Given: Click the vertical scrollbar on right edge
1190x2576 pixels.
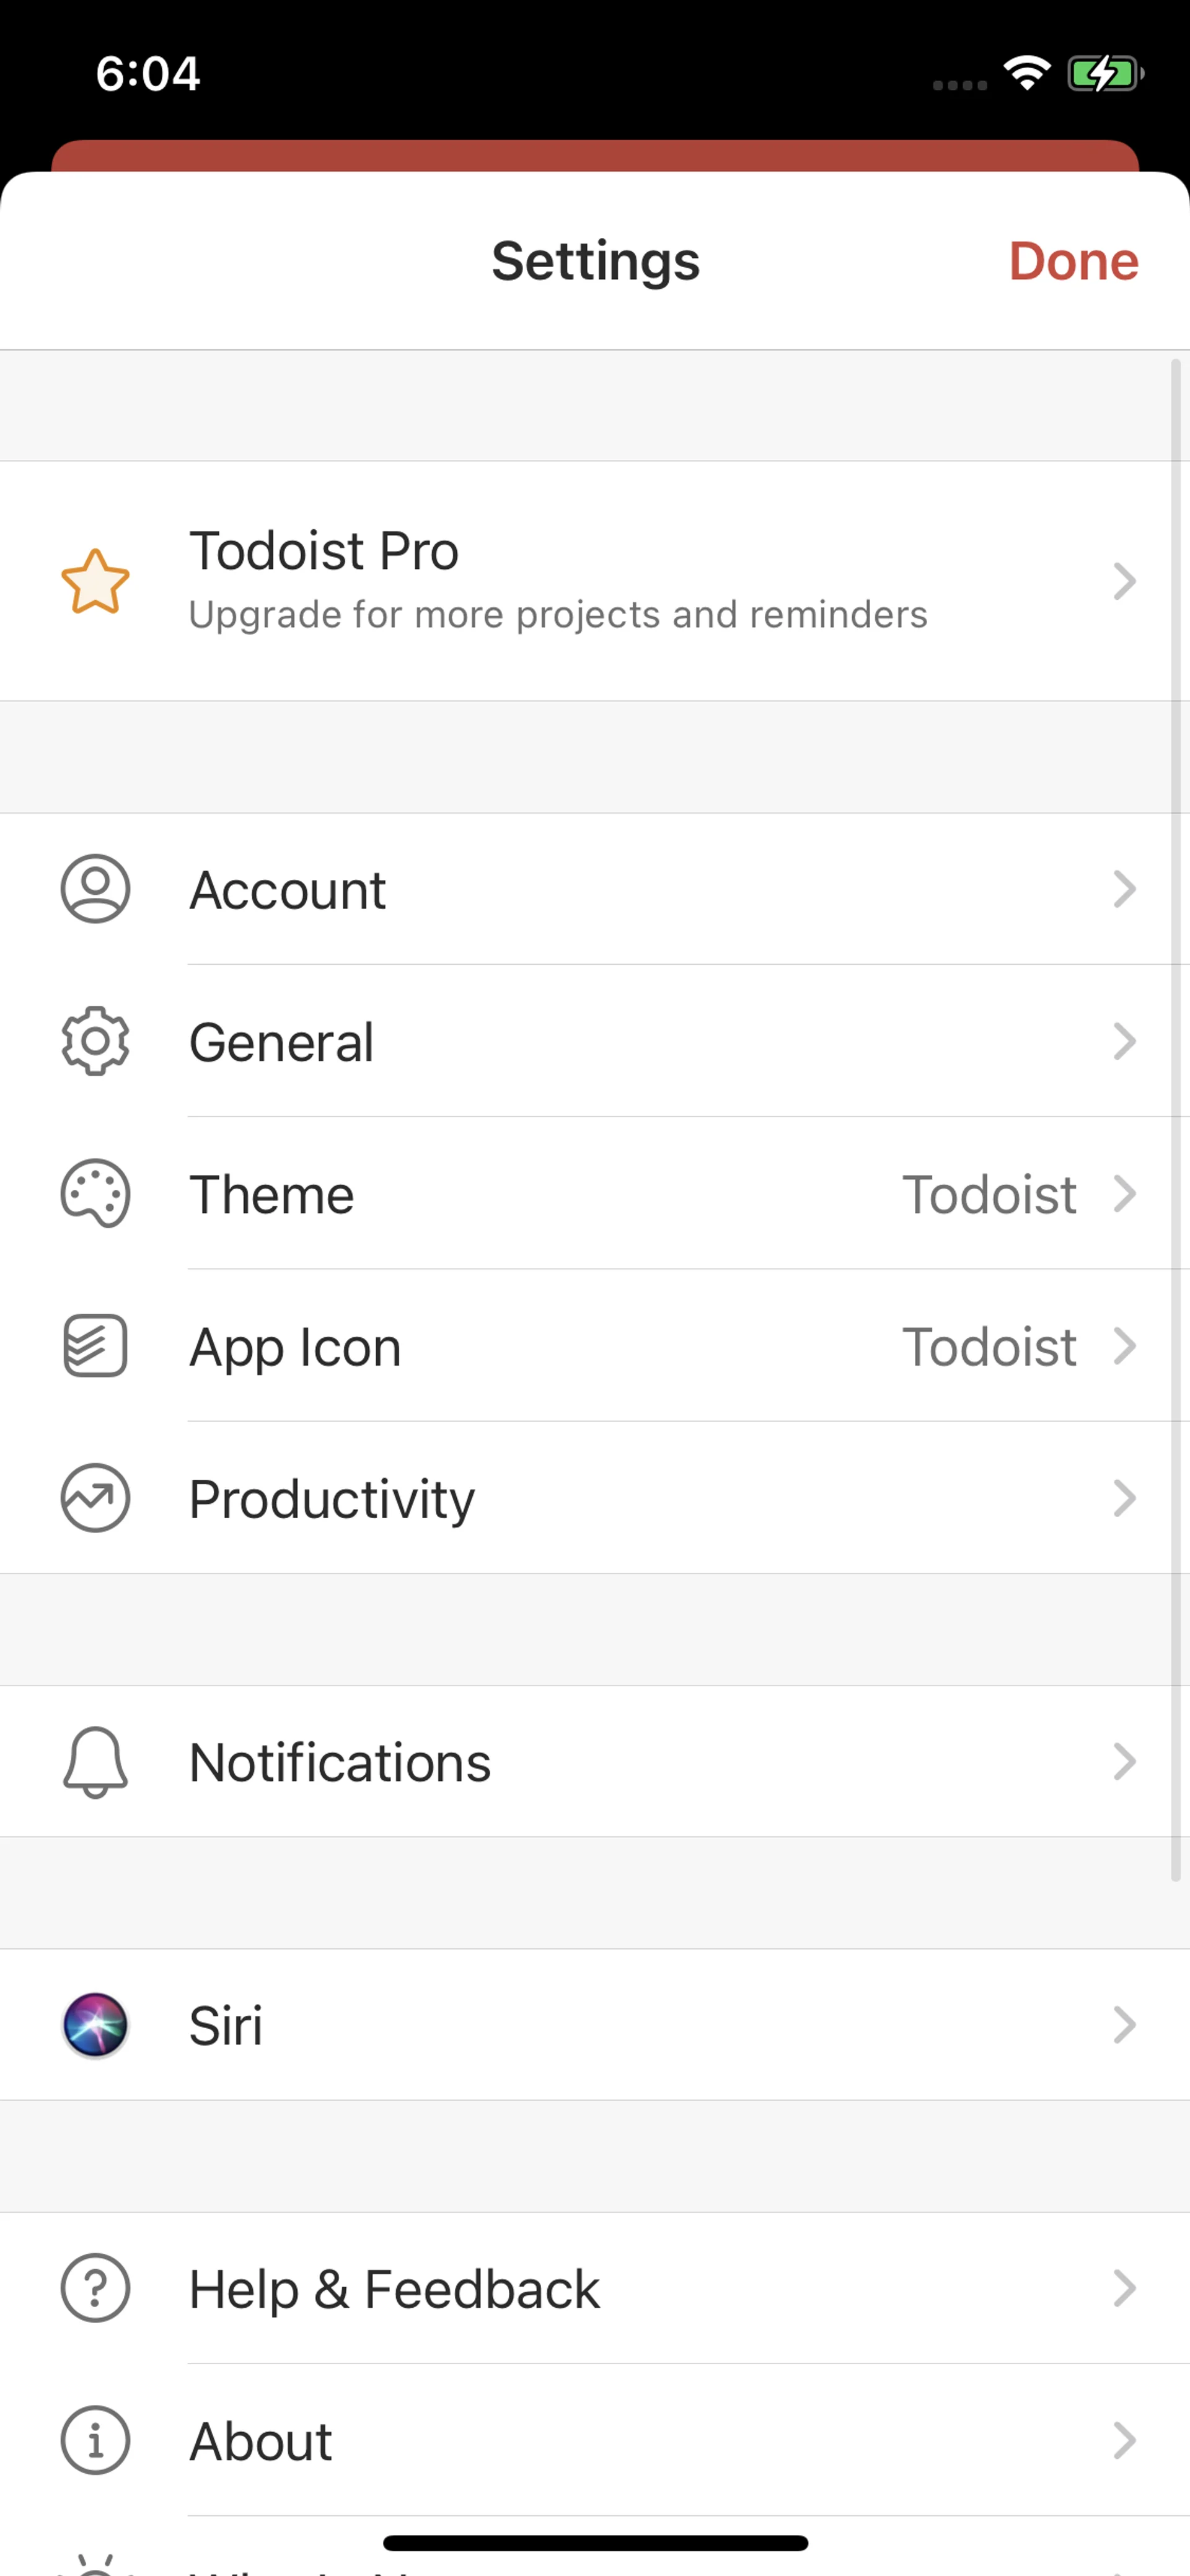Looking at the screenshot, I should 1176,1120.
